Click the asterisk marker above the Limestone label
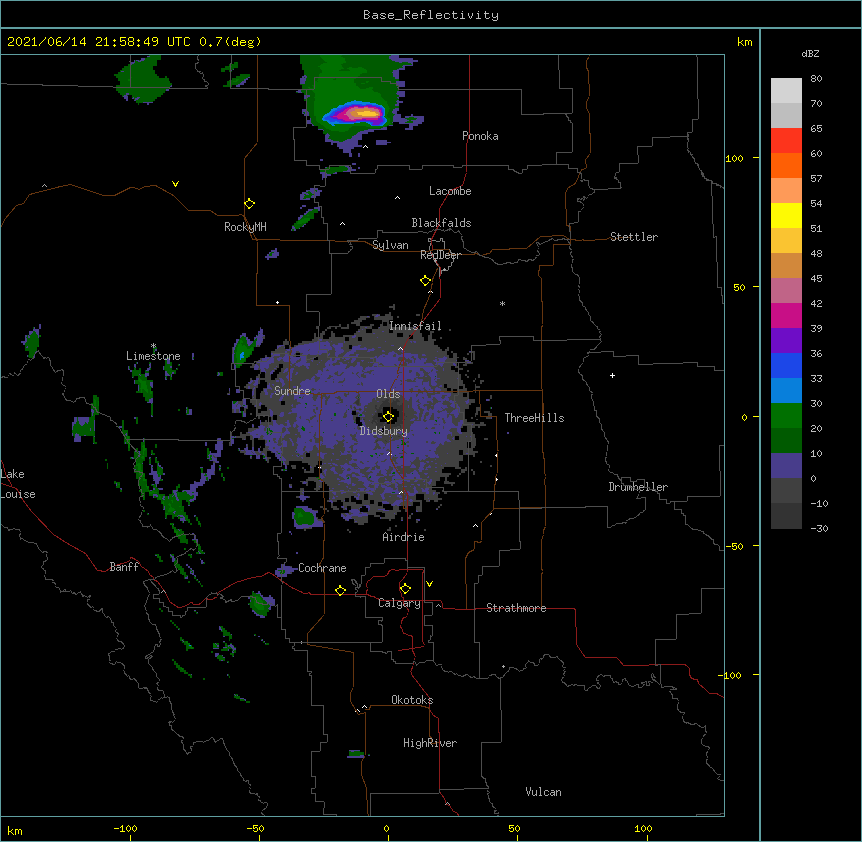The width and height of the screenshot is (862, 842). [x=153, y=346]
